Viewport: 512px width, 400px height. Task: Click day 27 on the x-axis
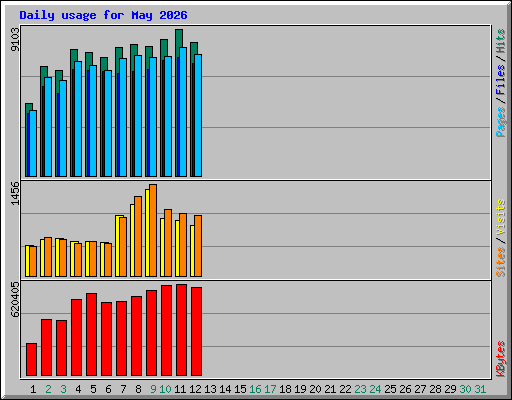pos(420,389)
